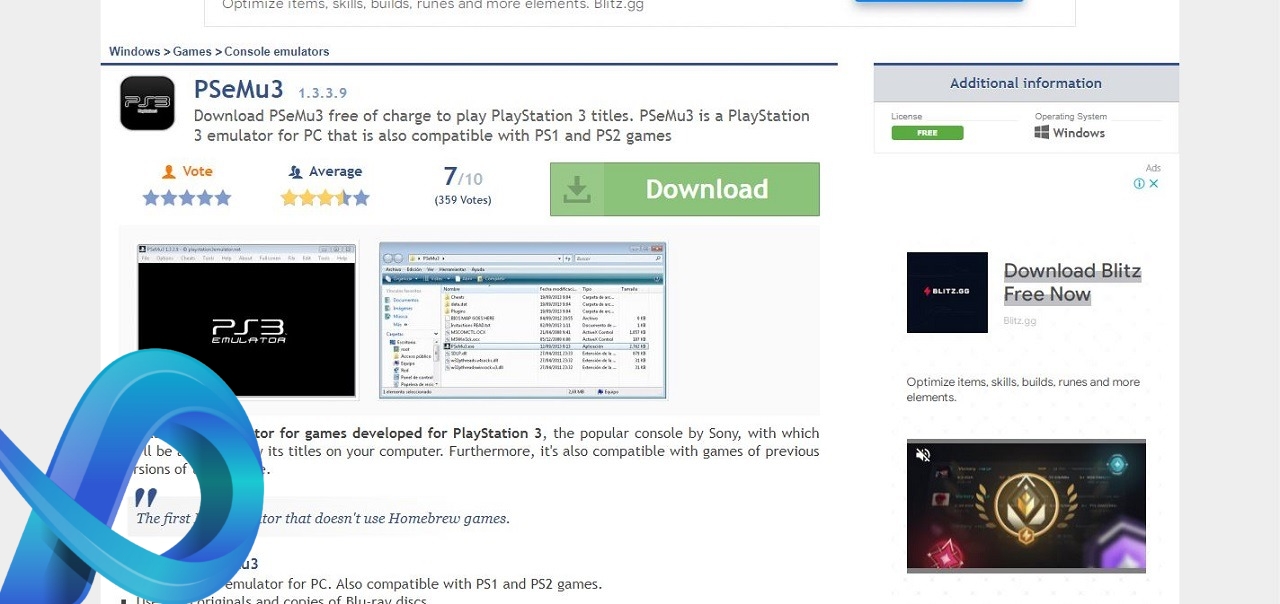The height and width of the screenshot is (604, 1280).
Task: Click the download arrow icon in the Download button
Action: tap(577, 189)
